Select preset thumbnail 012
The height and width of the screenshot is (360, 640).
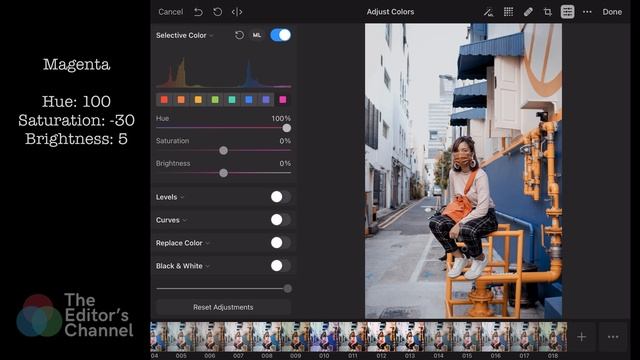[x=381, y=337]
